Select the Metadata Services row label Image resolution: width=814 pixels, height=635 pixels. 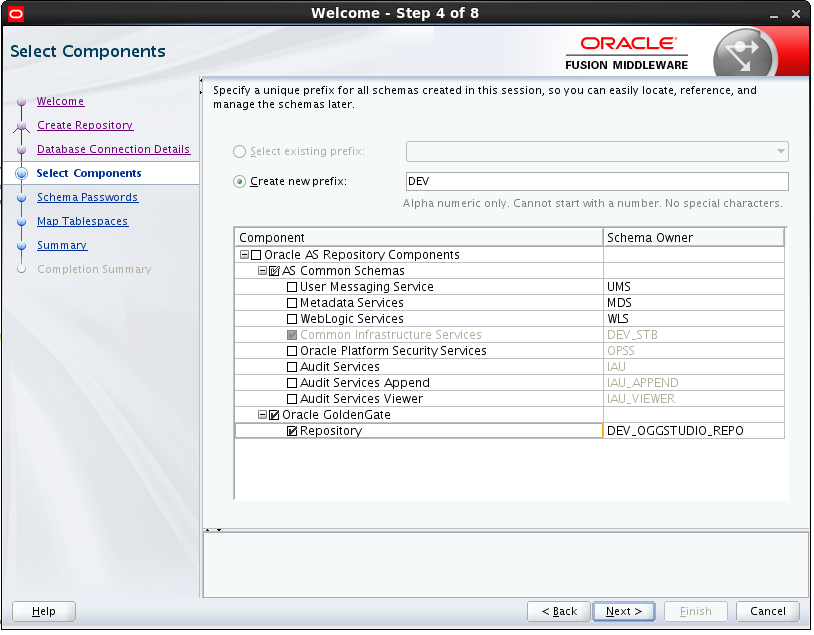coord(351,303)
